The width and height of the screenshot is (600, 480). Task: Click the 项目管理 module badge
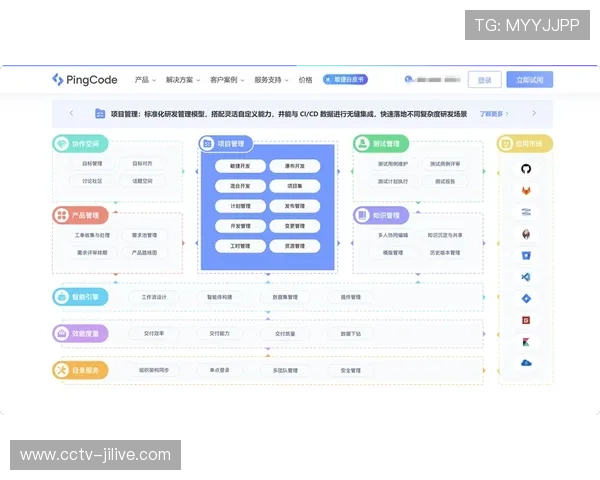(226, 144)
